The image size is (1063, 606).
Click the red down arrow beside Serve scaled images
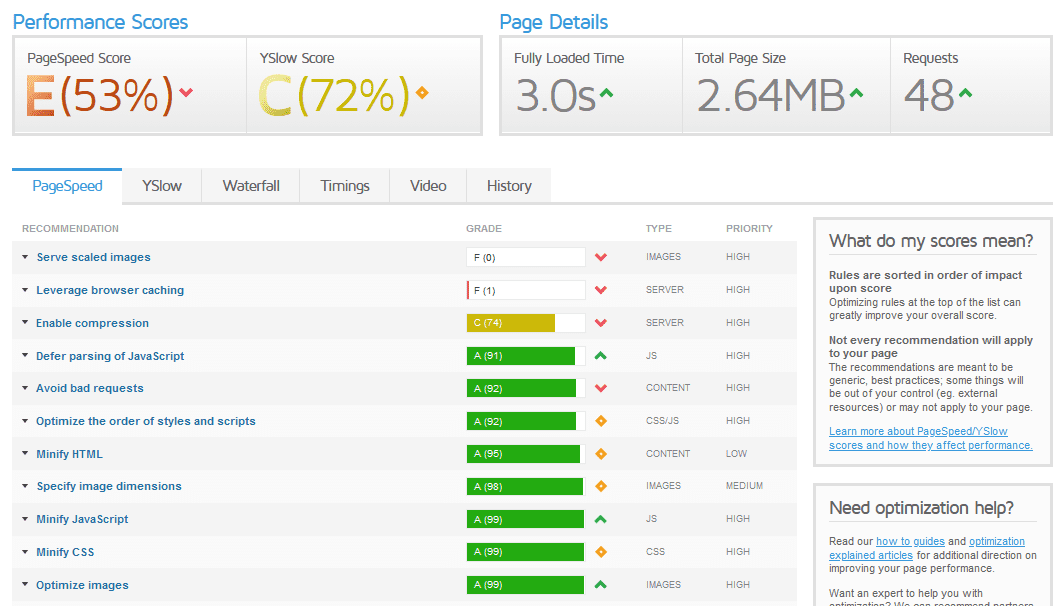click(x=600, y=256)
